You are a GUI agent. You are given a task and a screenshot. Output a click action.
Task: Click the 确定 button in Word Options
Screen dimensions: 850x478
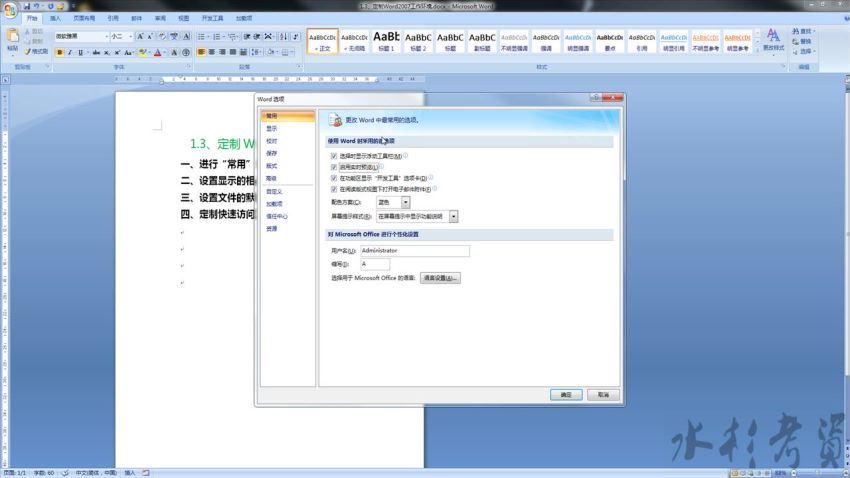(566, 395)
